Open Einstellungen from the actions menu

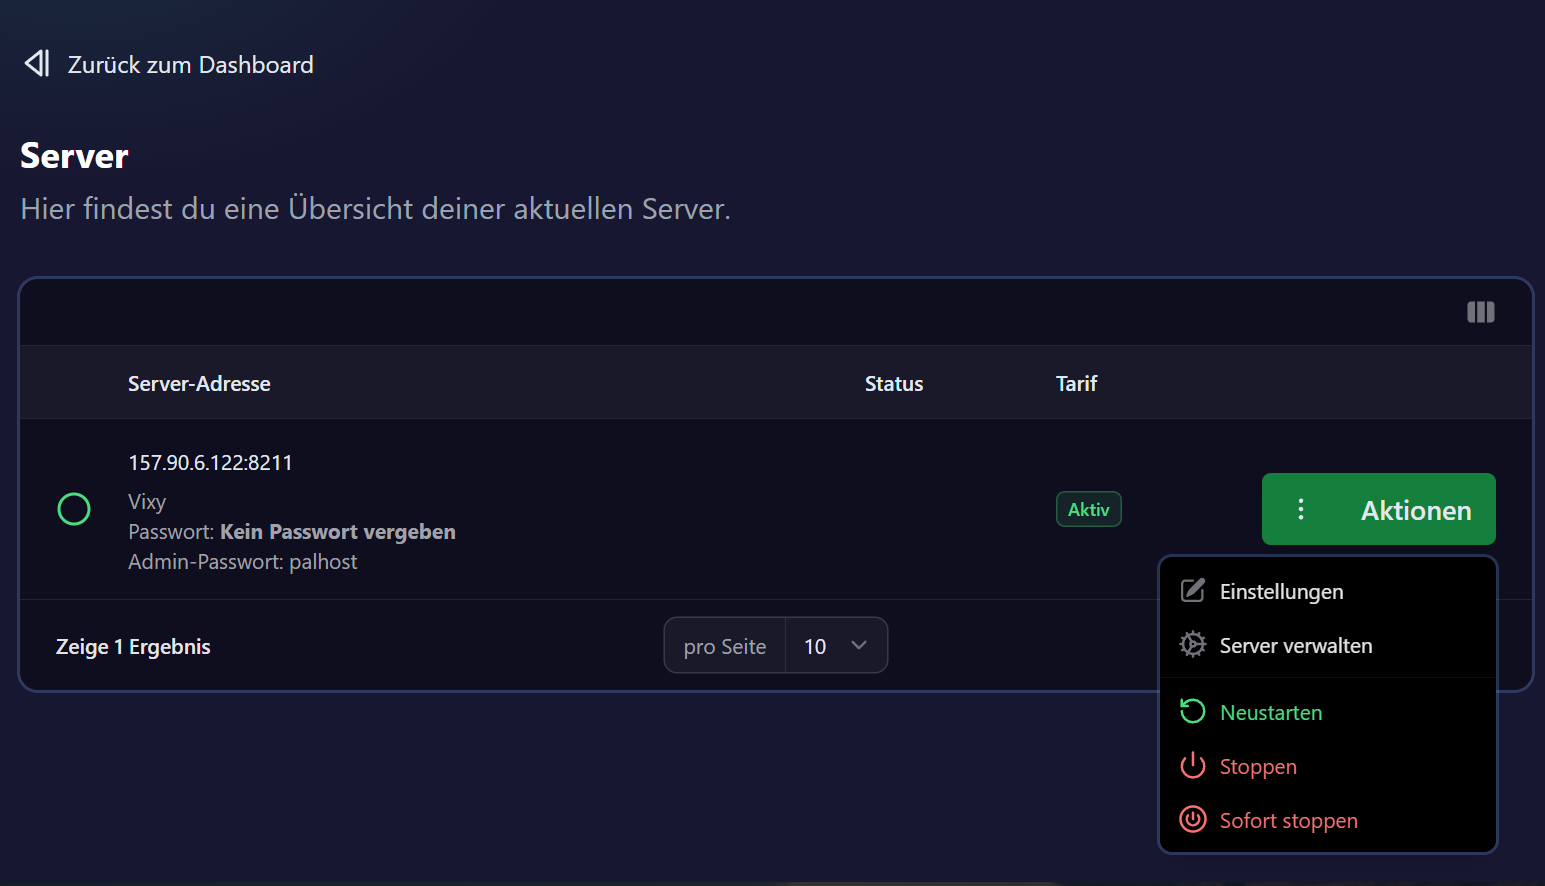1327,591
